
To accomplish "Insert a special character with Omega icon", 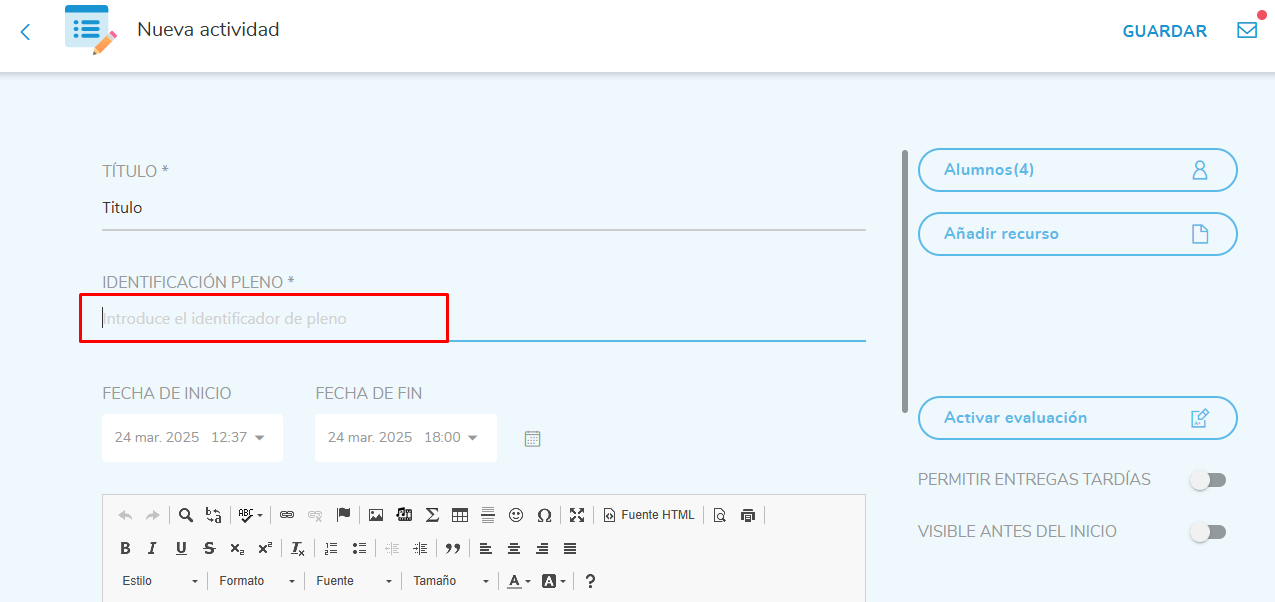I will (x=544, y=515).
